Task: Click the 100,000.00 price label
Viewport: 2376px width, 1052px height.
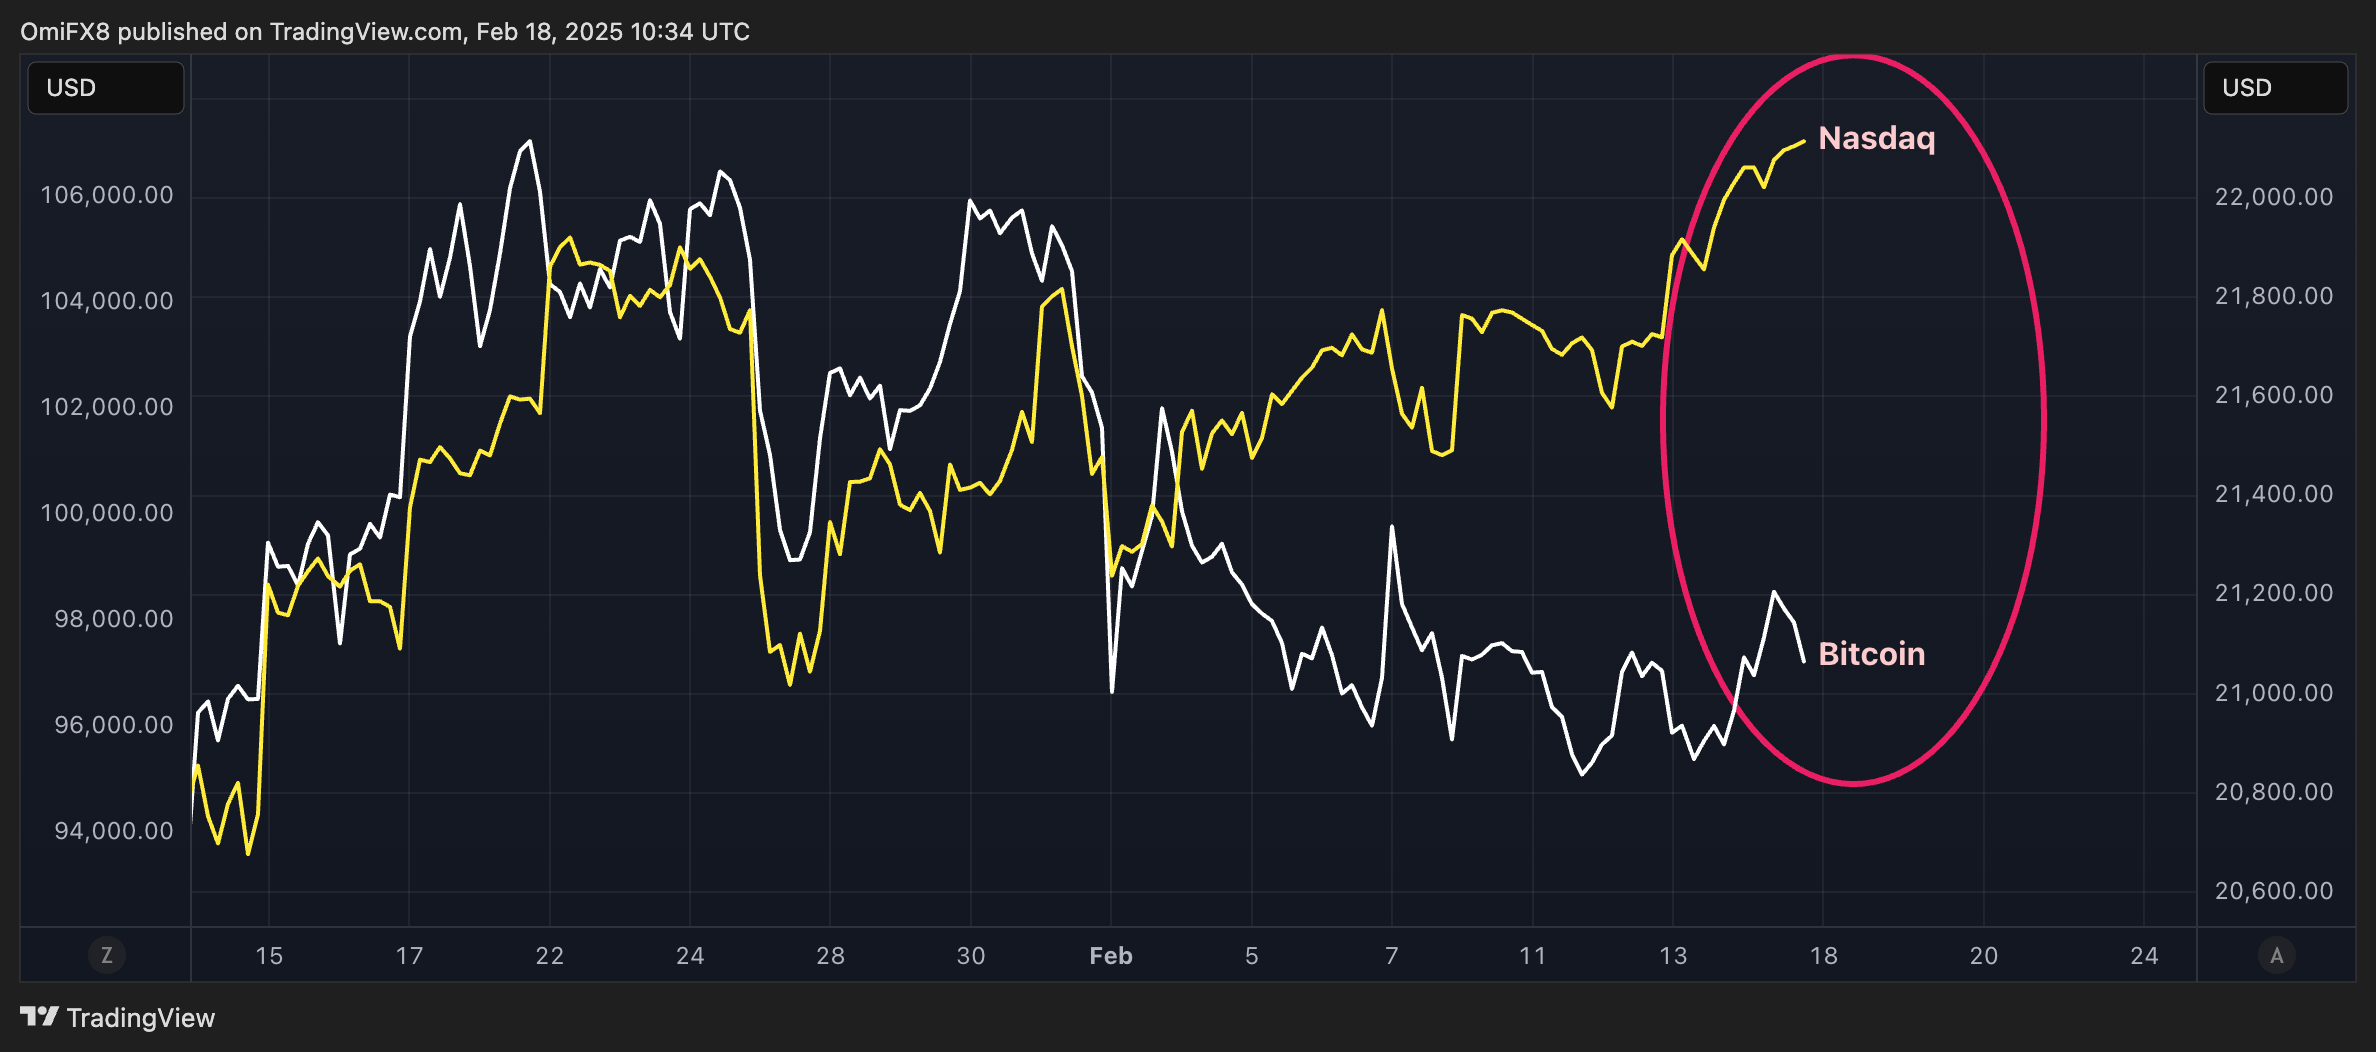Action: tap(107, 512)
